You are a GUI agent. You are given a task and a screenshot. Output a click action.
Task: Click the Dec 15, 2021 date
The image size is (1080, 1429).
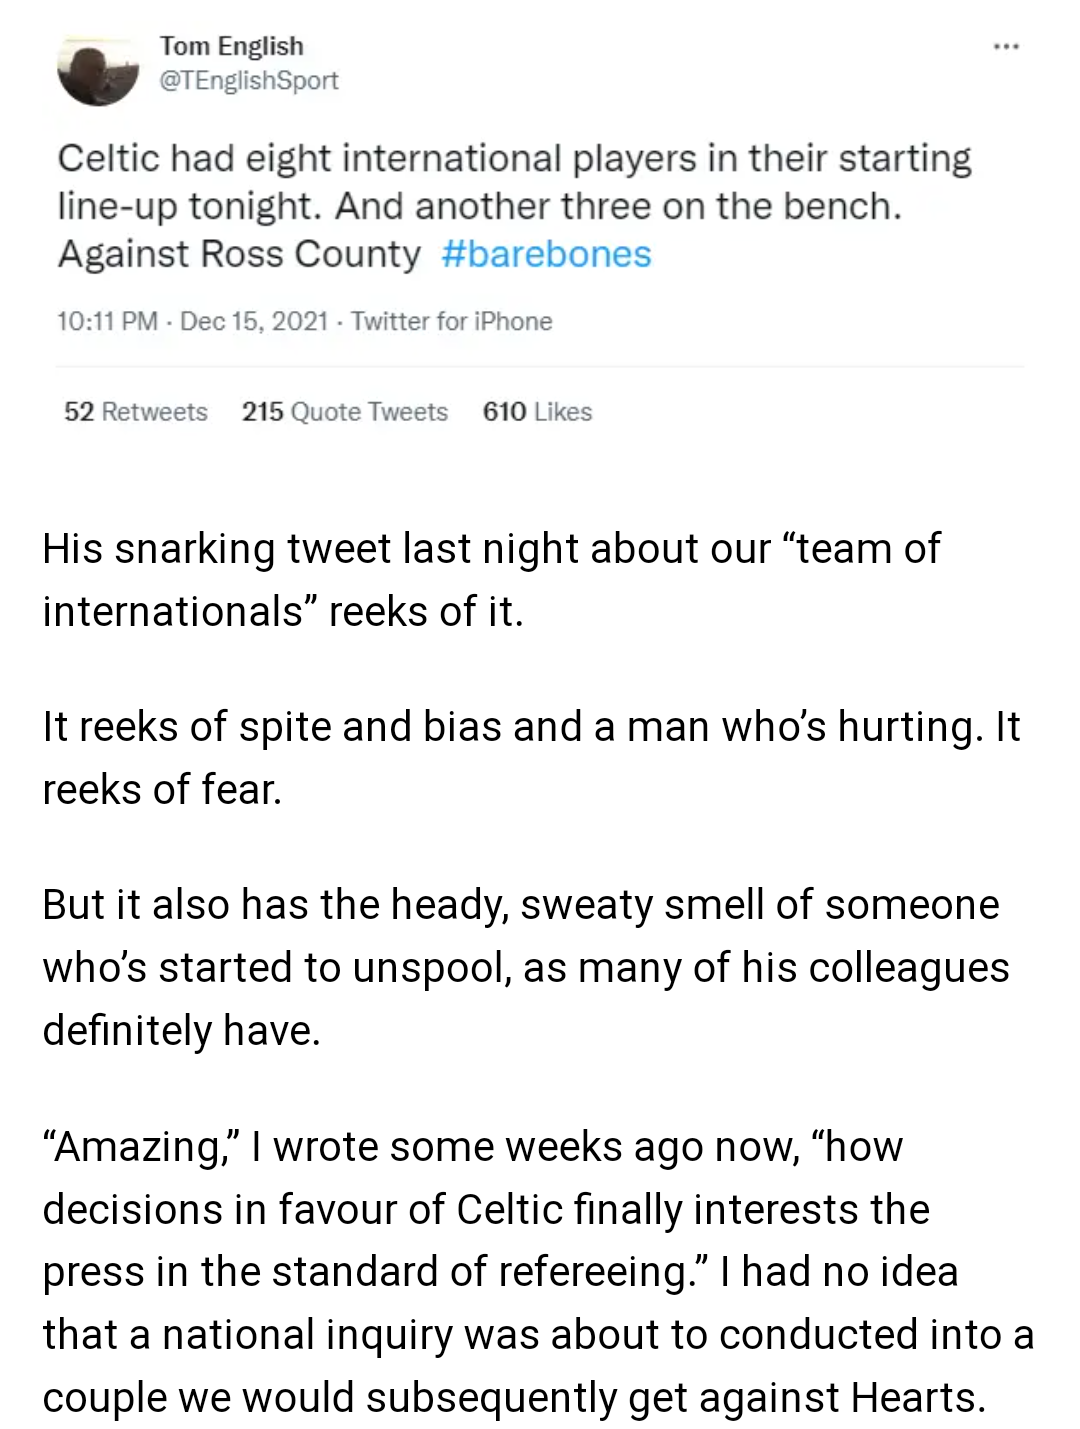click(255, 321)
